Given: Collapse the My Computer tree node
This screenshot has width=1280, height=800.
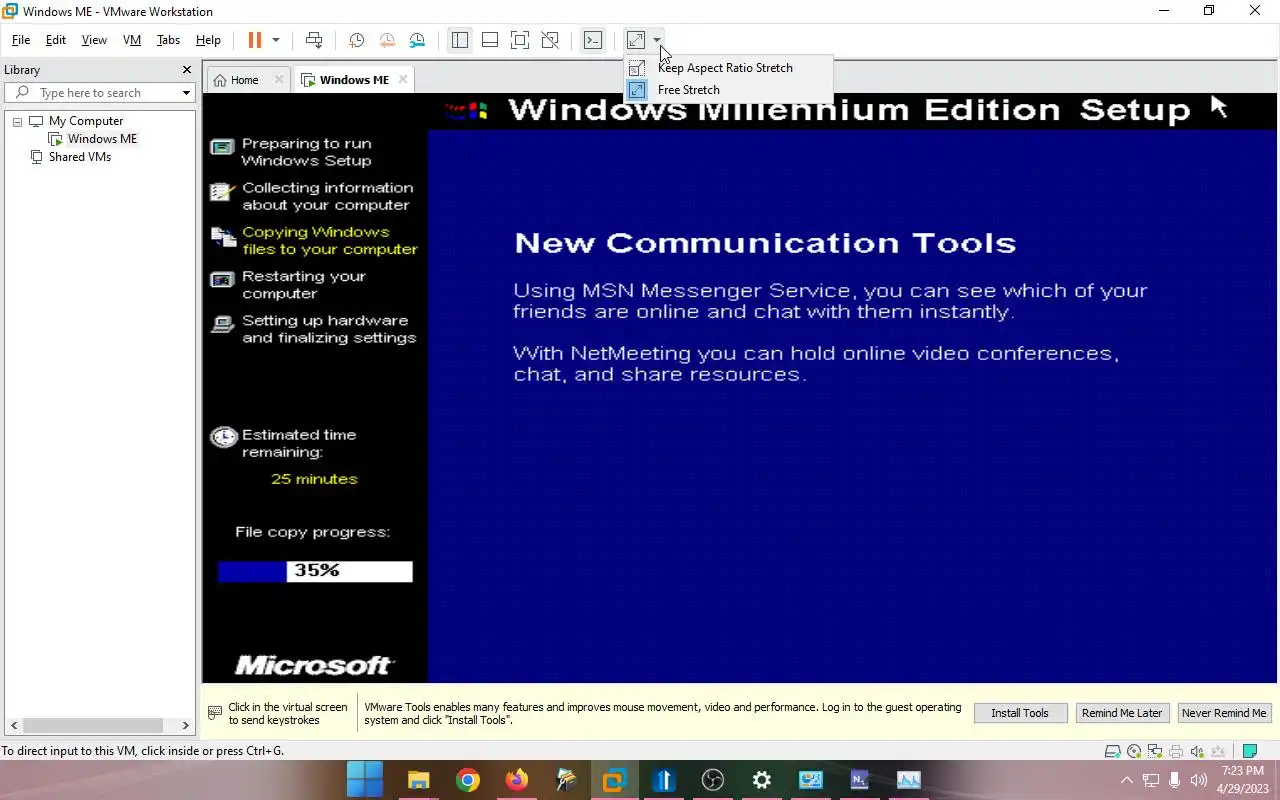Looking at the screenshot, I should coord(17,121).
